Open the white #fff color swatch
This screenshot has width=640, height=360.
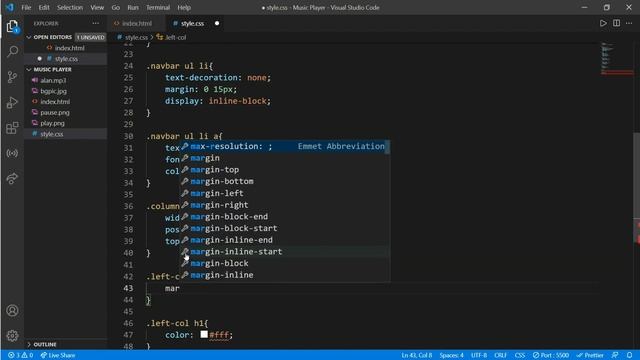(204, 335)
